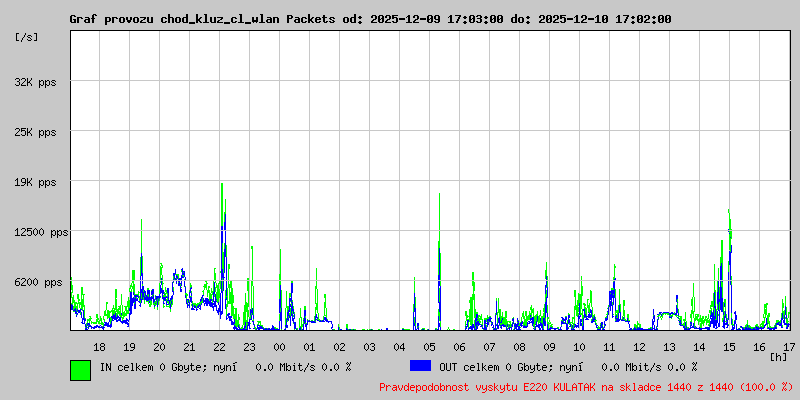Click the blue OUT legend color swatch

[x=420, y=366]
